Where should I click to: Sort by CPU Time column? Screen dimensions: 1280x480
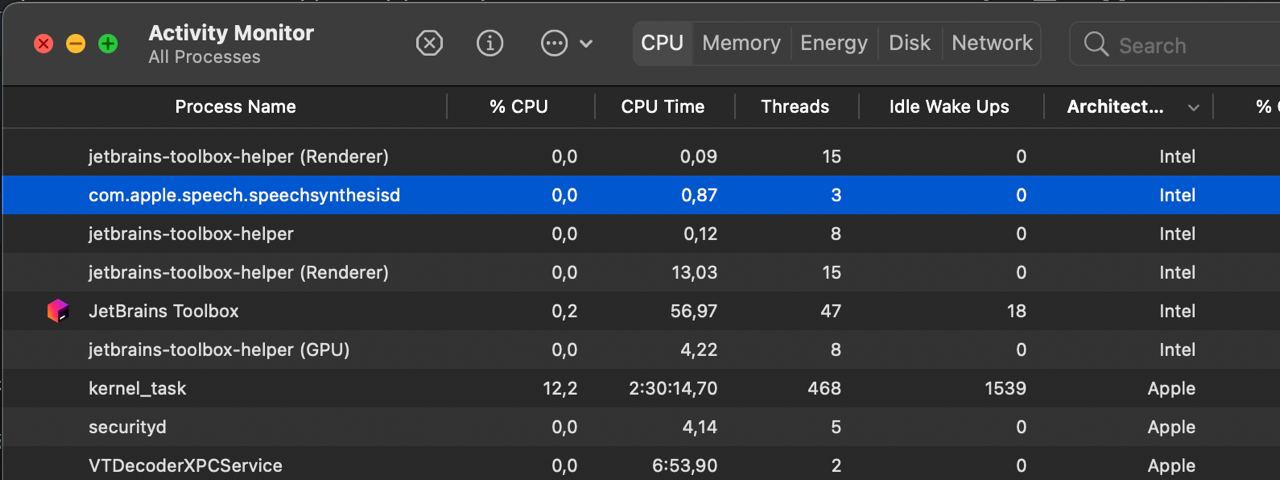[x=663, y=107]
